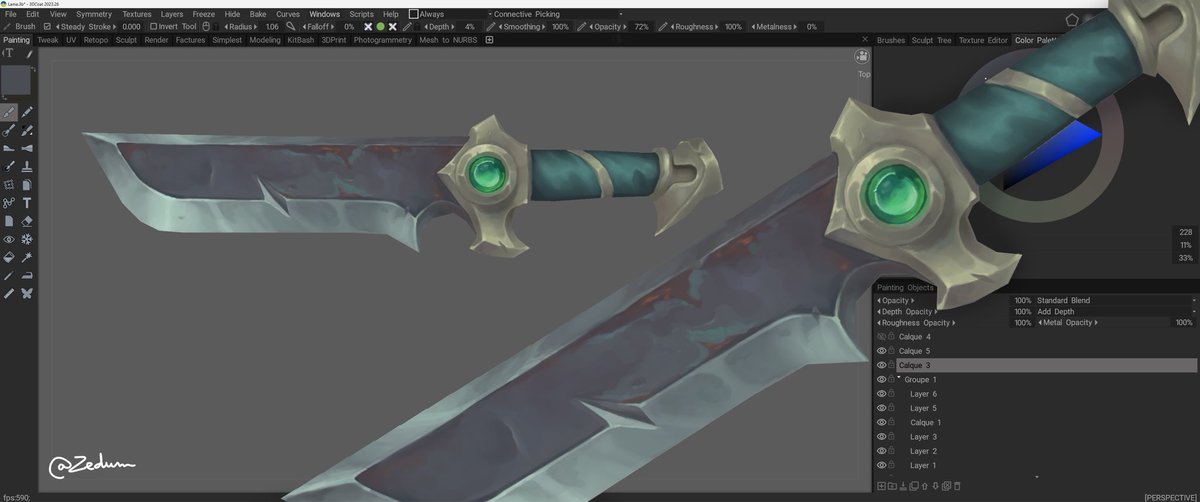This screenshot has width=1200, height=502.
Task: Add new room tab with plus icon
Action: [489, 40]
